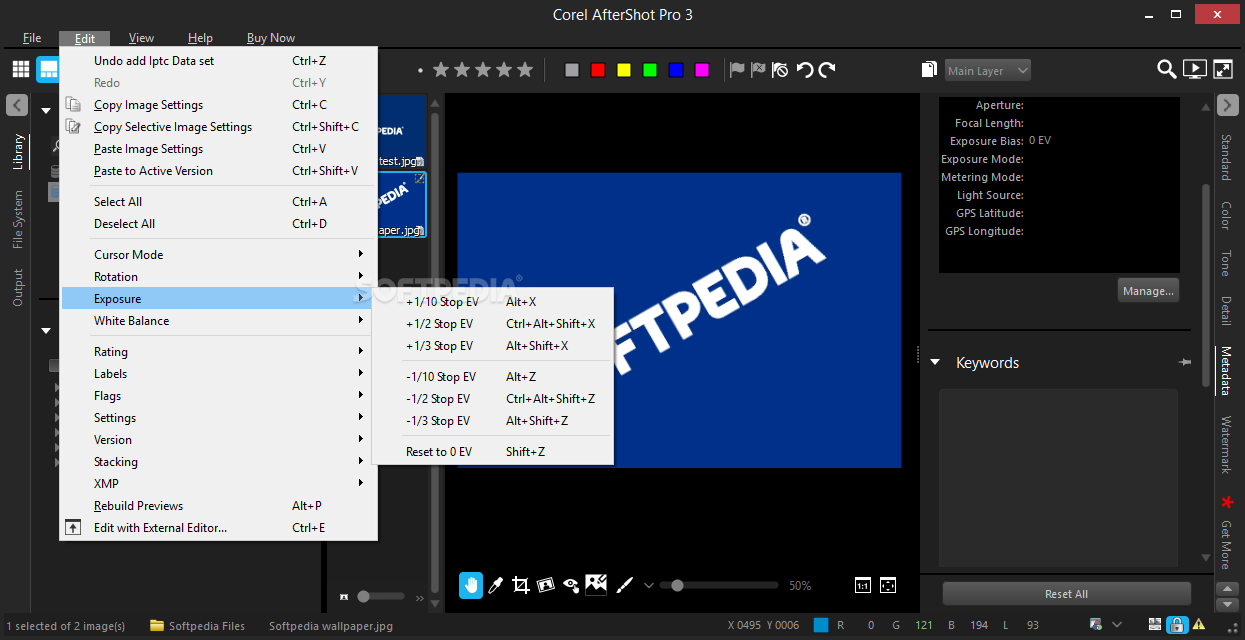
Task: Open the Get More tab
Action: pyautogui.click(x=1226, y=544)
